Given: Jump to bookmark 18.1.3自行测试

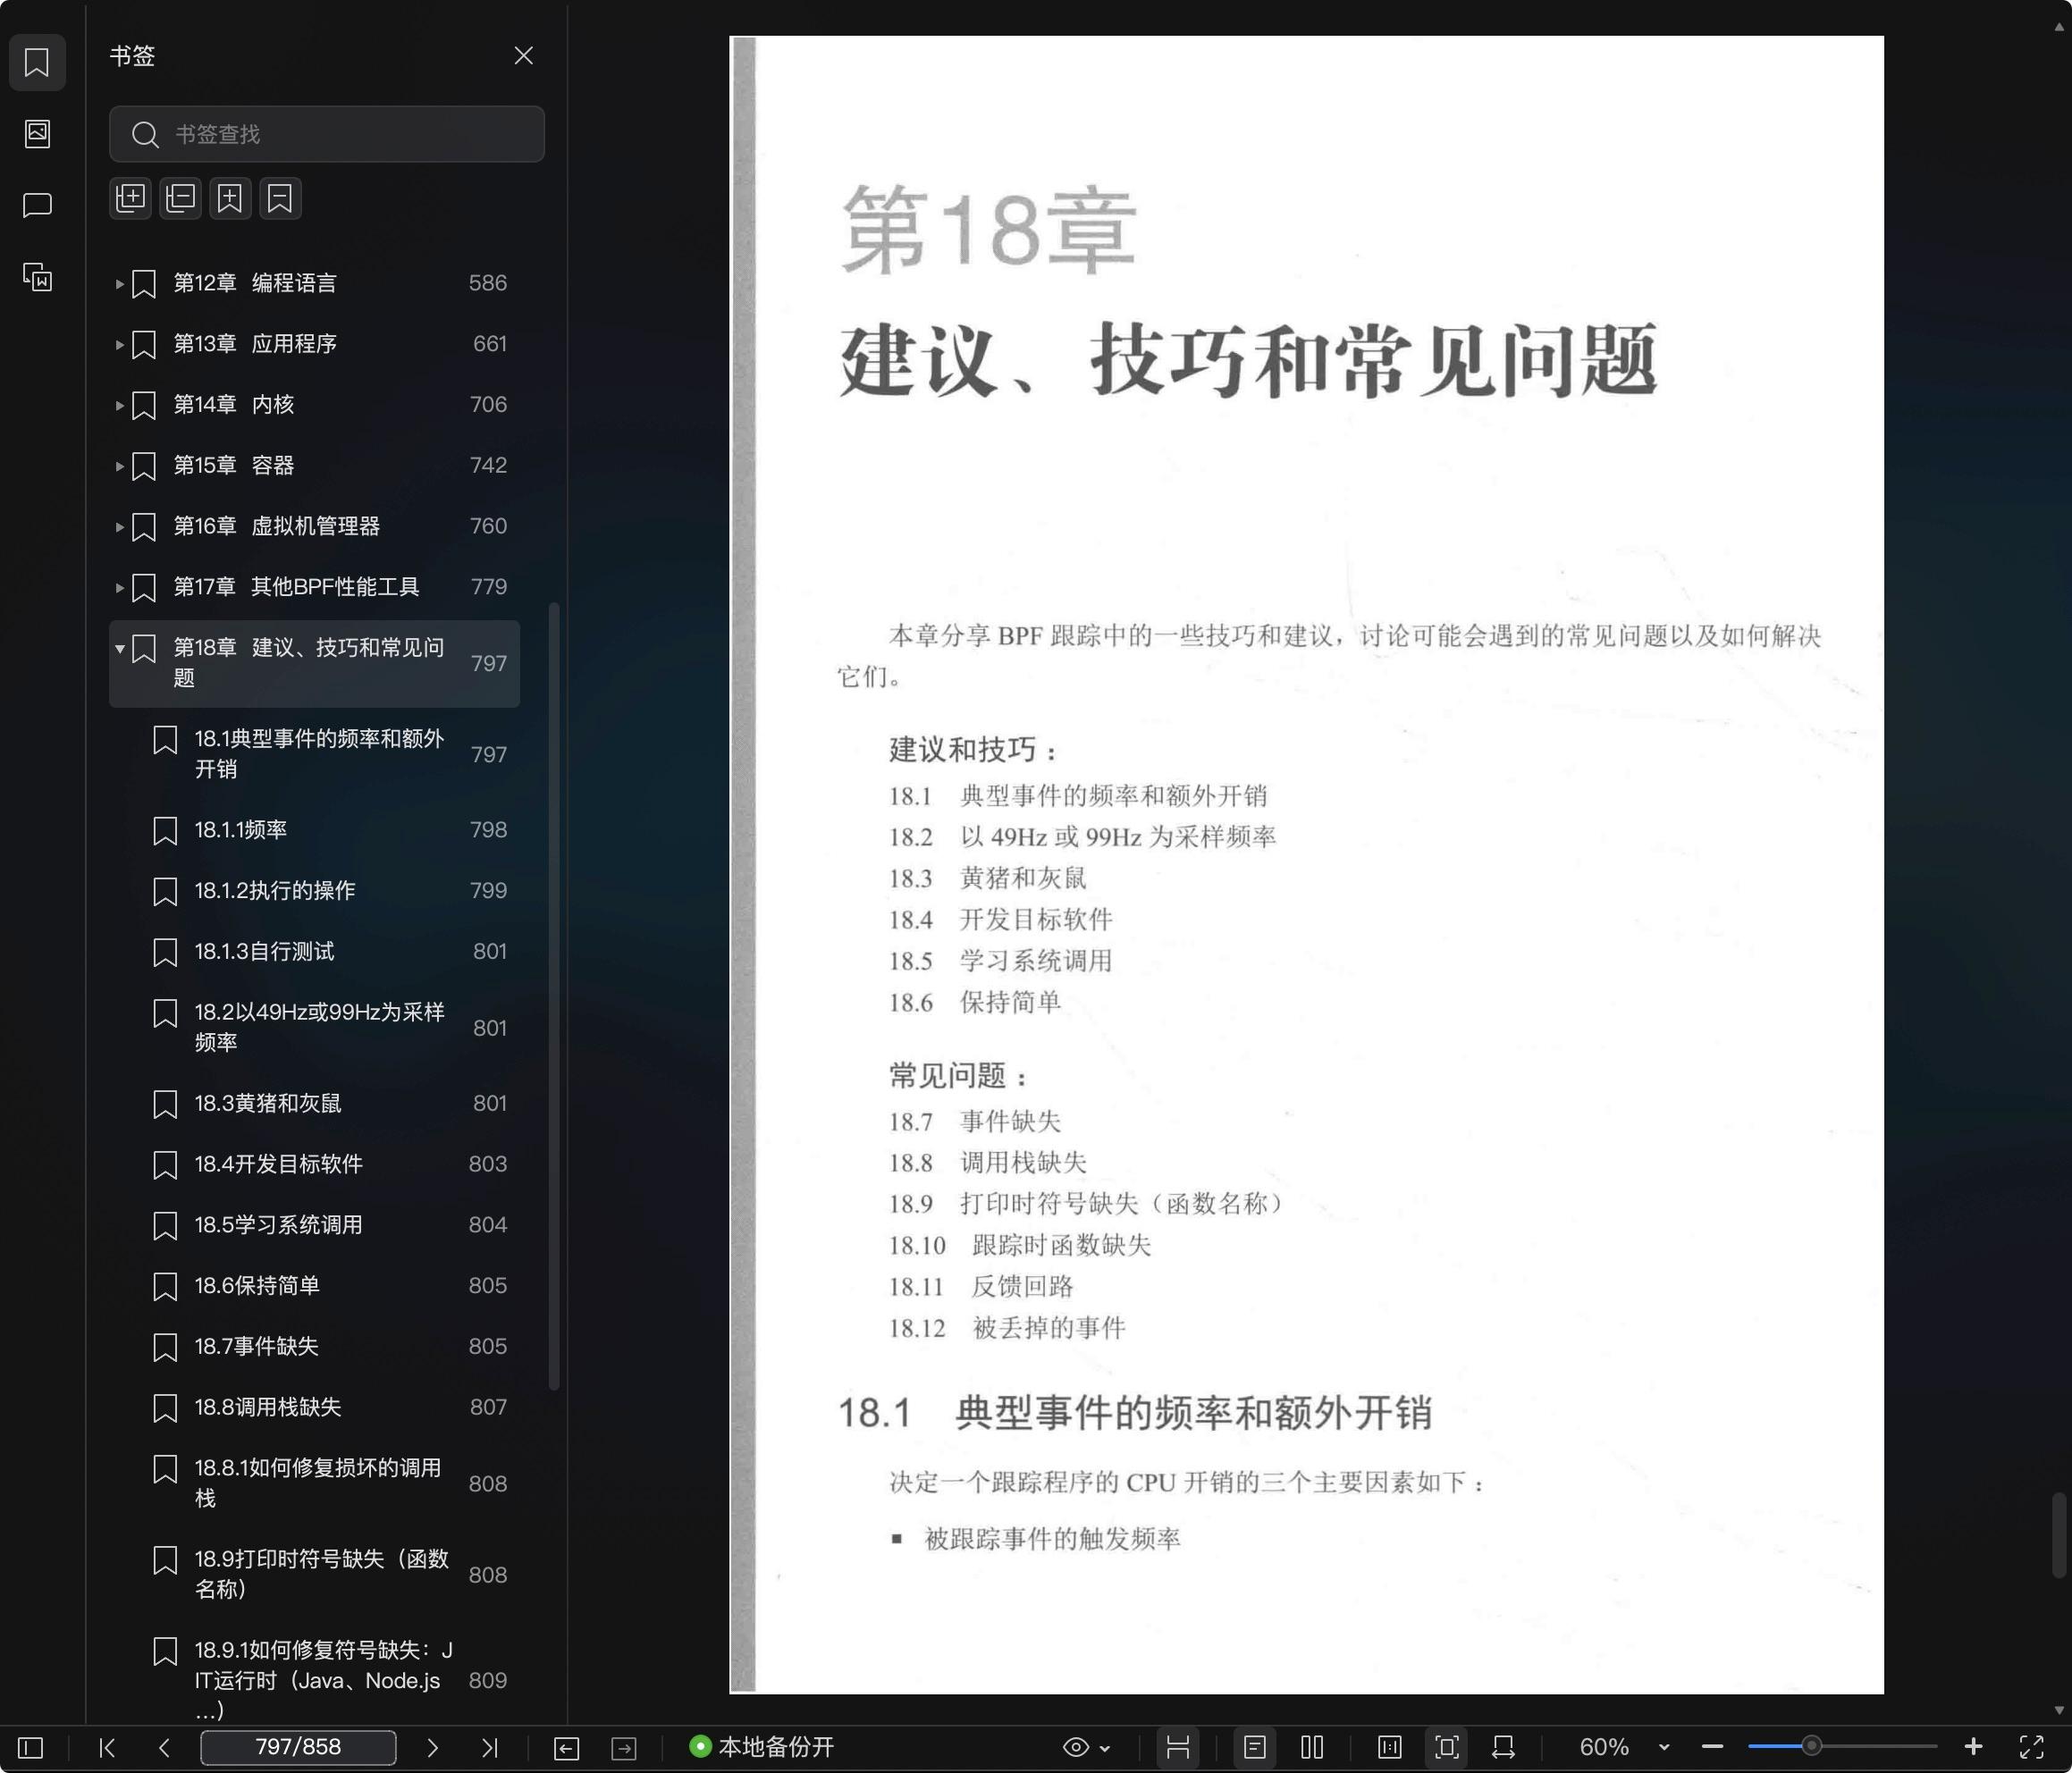Looking at the screenshot, I should pos(314,952).
